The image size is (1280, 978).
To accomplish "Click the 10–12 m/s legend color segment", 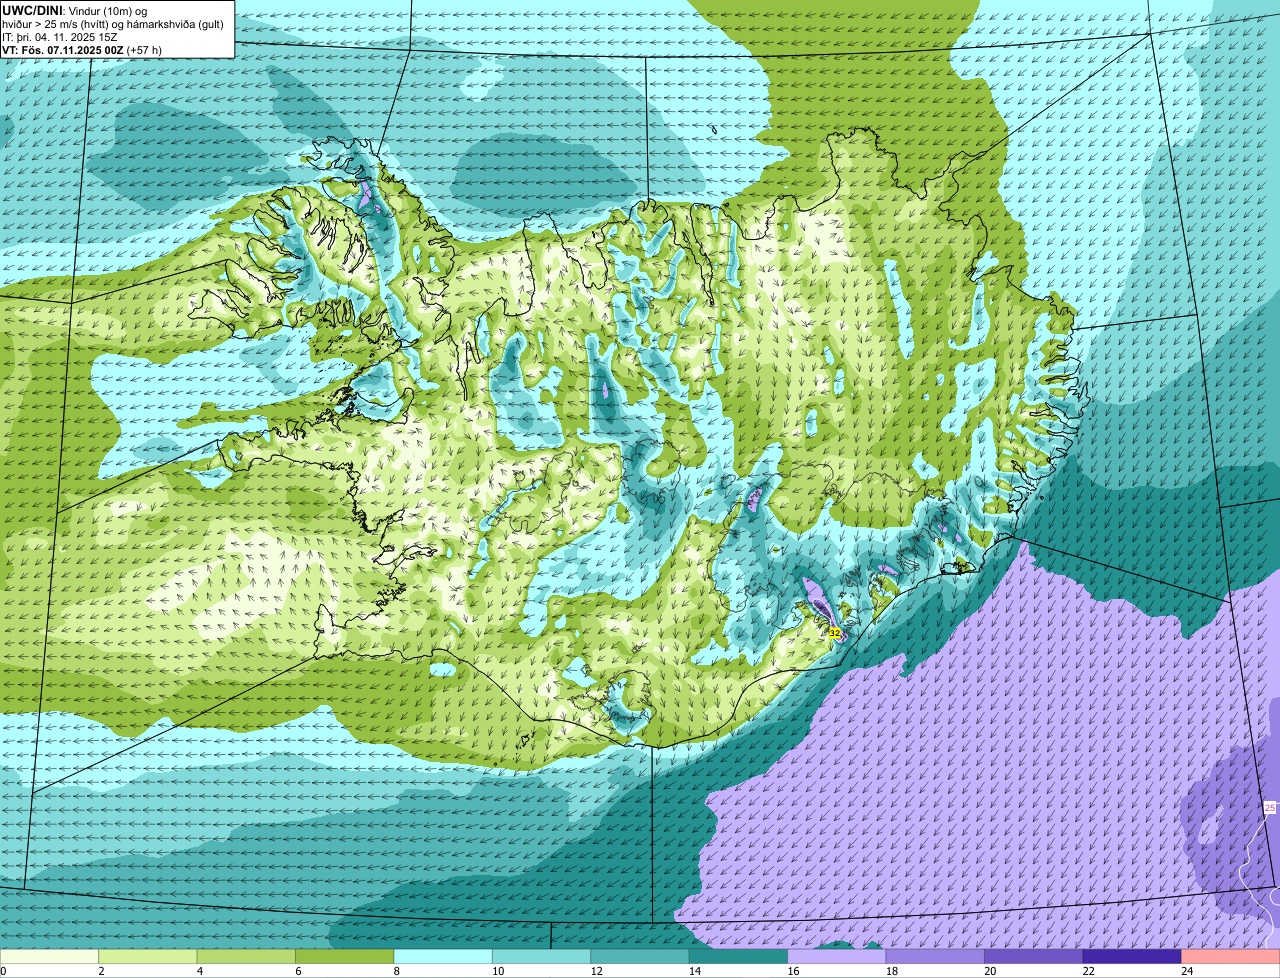I will [541, 956].
